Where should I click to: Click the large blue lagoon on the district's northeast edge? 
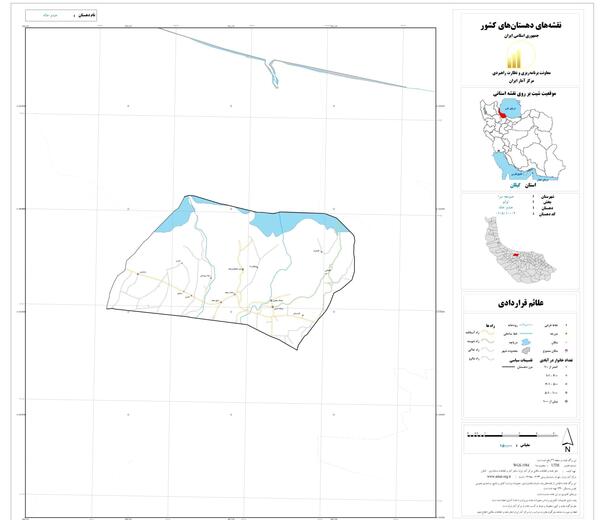pyautogui.click(x=298, y=224)
